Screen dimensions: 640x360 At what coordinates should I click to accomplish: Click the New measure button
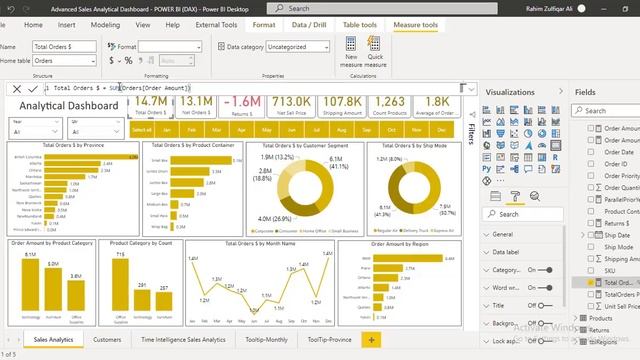tap(351, 52)
